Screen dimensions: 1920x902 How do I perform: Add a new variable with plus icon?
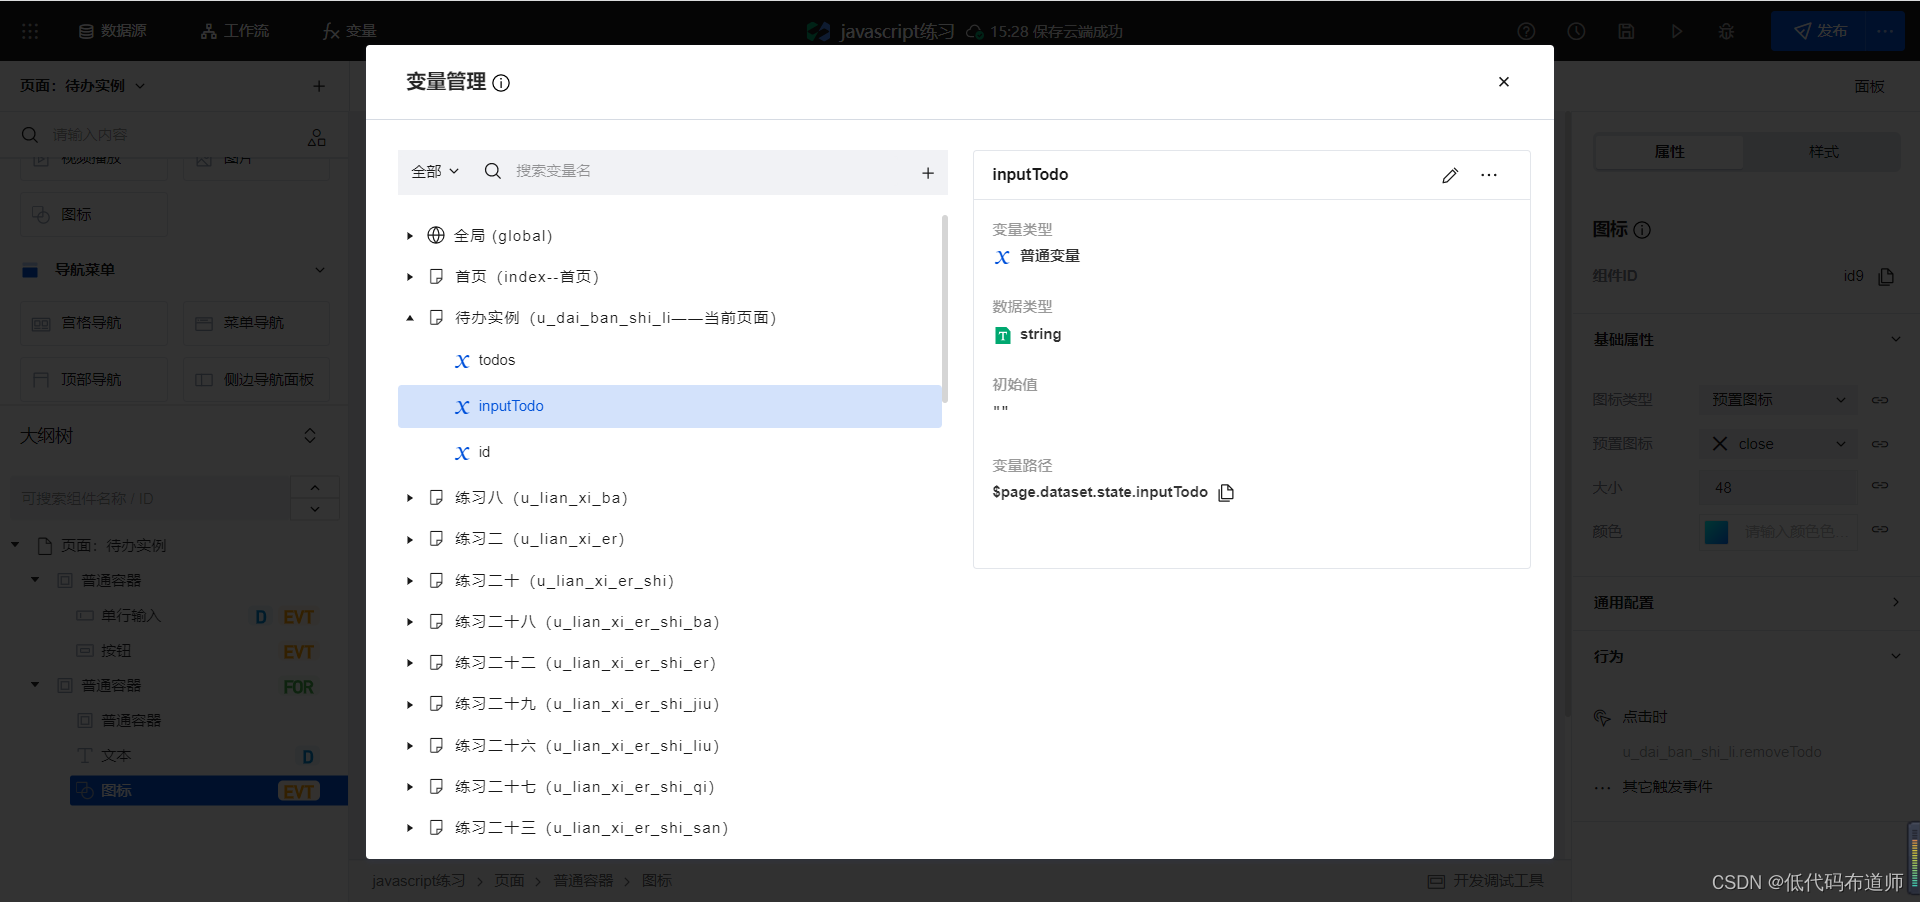tap(928, 173)
